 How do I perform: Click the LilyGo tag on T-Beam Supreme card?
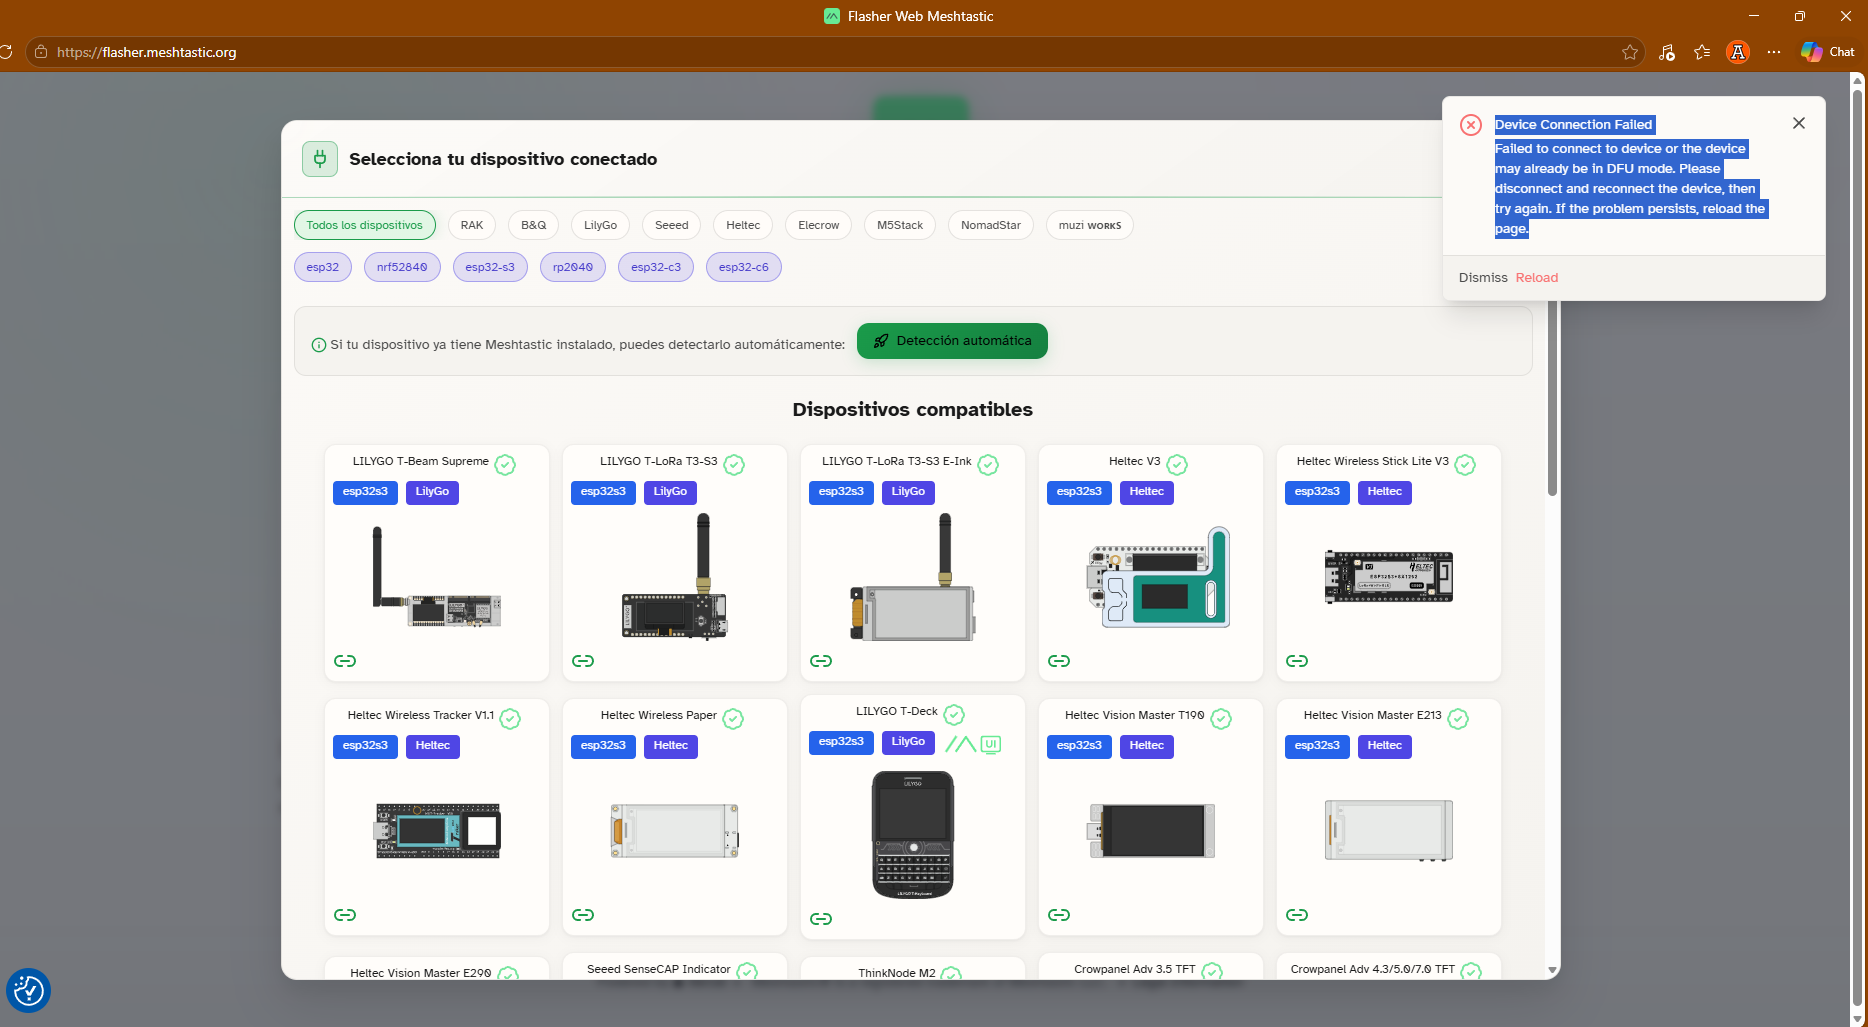432,492
